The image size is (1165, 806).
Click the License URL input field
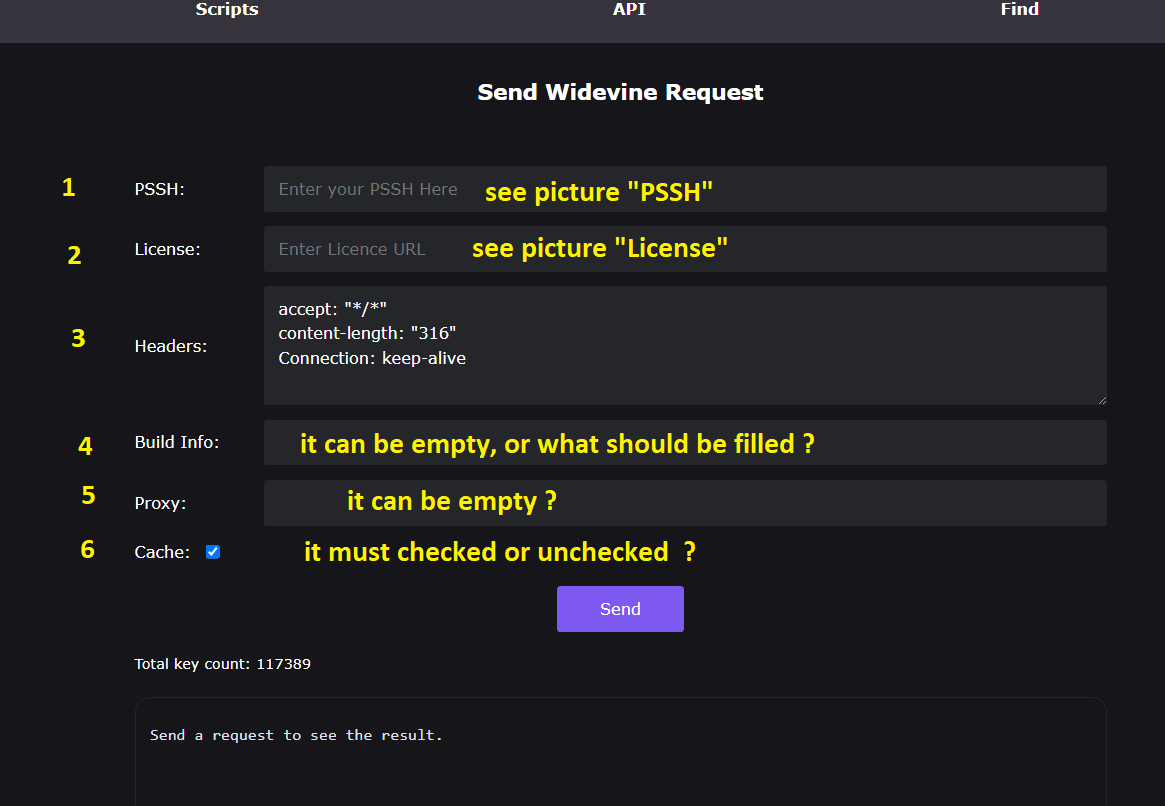tap(685, 249)
